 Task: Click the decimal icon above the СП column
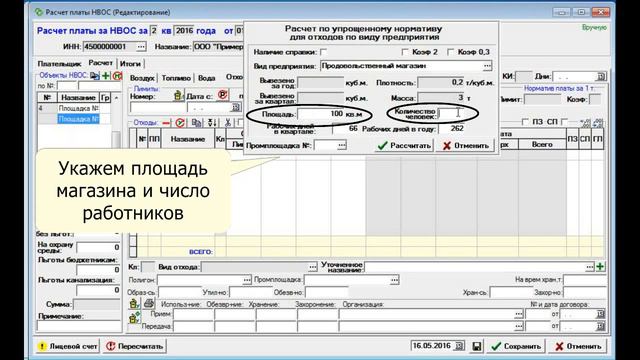585,122
